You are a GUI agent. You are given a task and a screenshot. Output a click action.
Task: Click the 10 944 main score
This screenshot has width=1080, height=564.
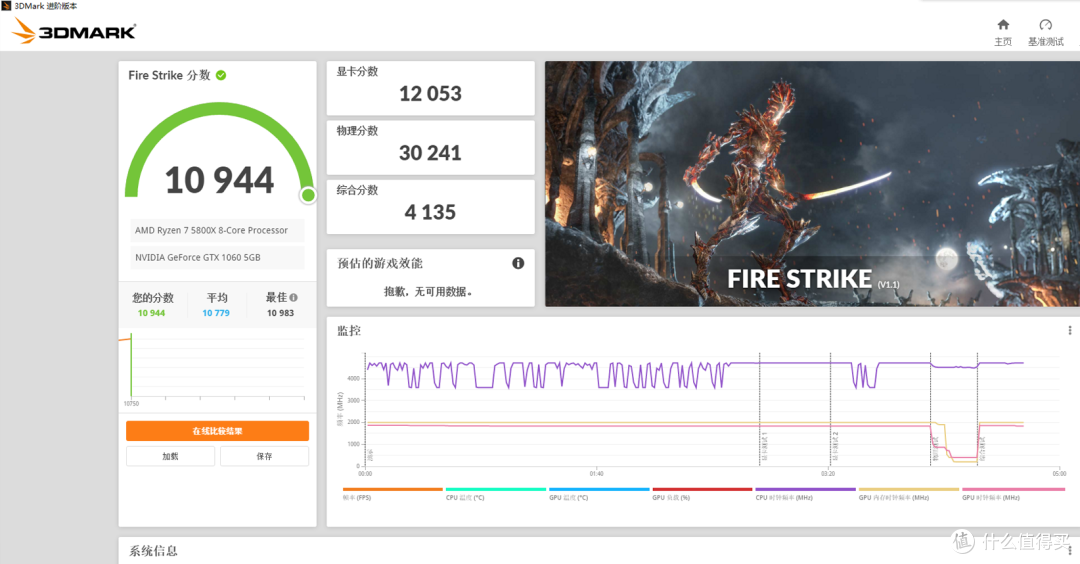[x=219, y=180]
